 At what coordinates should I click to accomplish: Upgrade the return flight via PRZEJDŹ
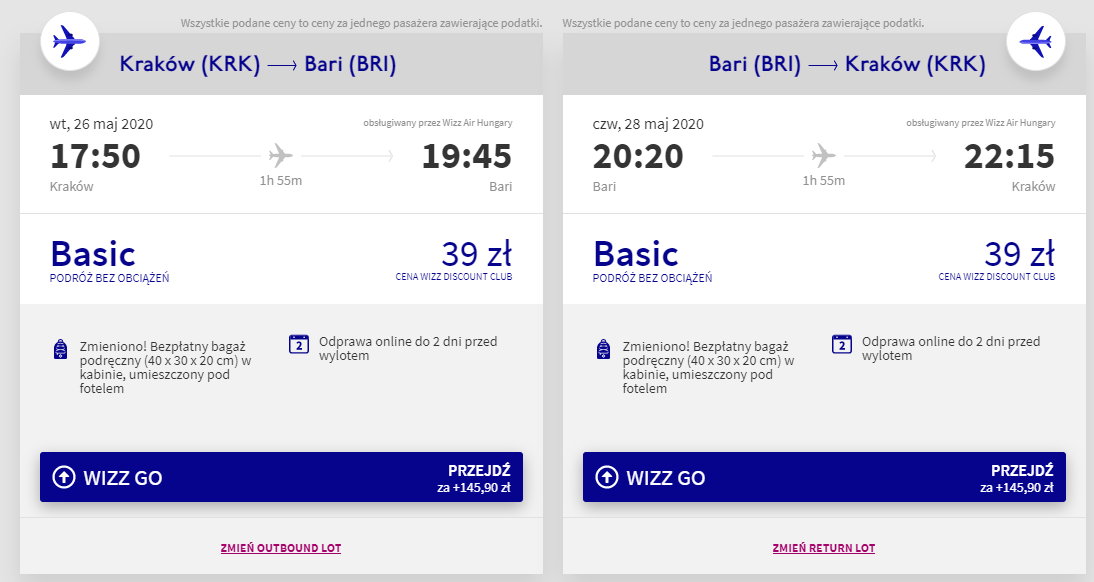(x=1024, y=478)
